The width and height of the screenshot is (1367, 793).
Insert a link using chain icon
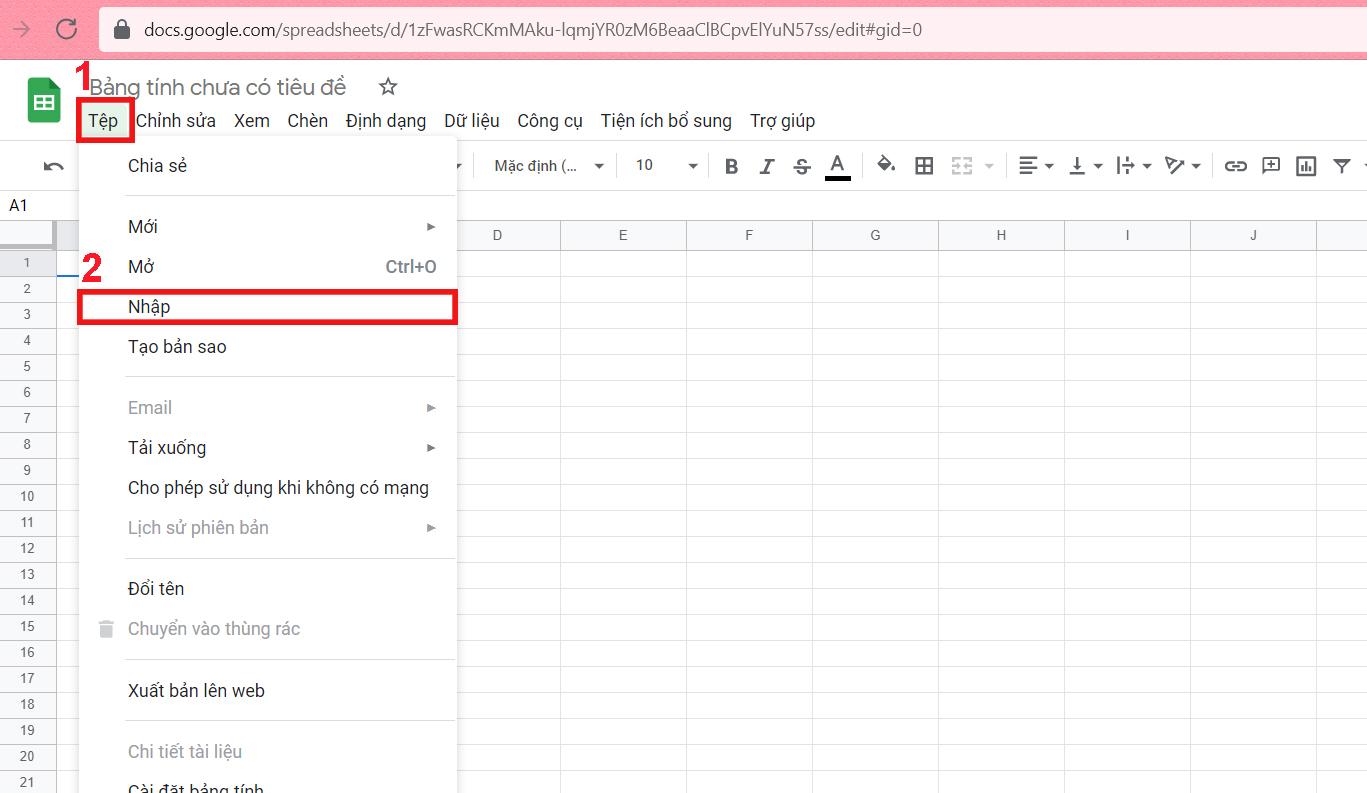coord(1236,166)
